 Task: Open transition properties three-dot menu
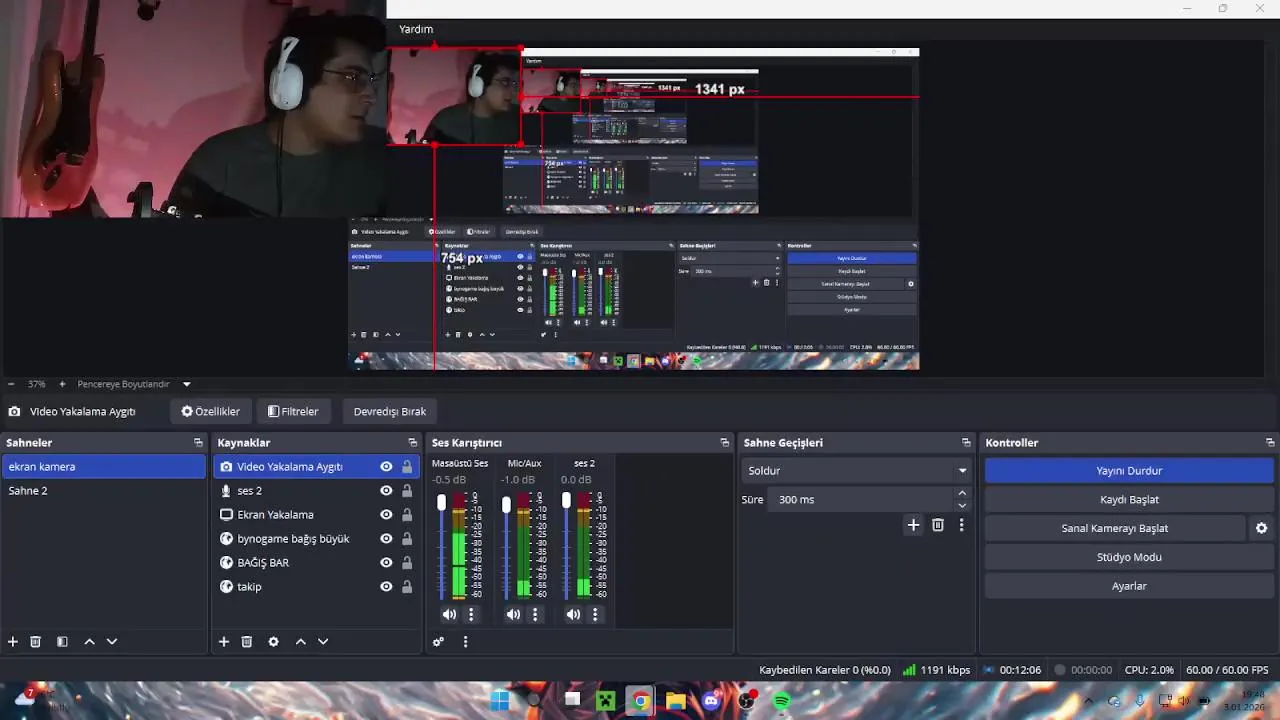(962, 525)
